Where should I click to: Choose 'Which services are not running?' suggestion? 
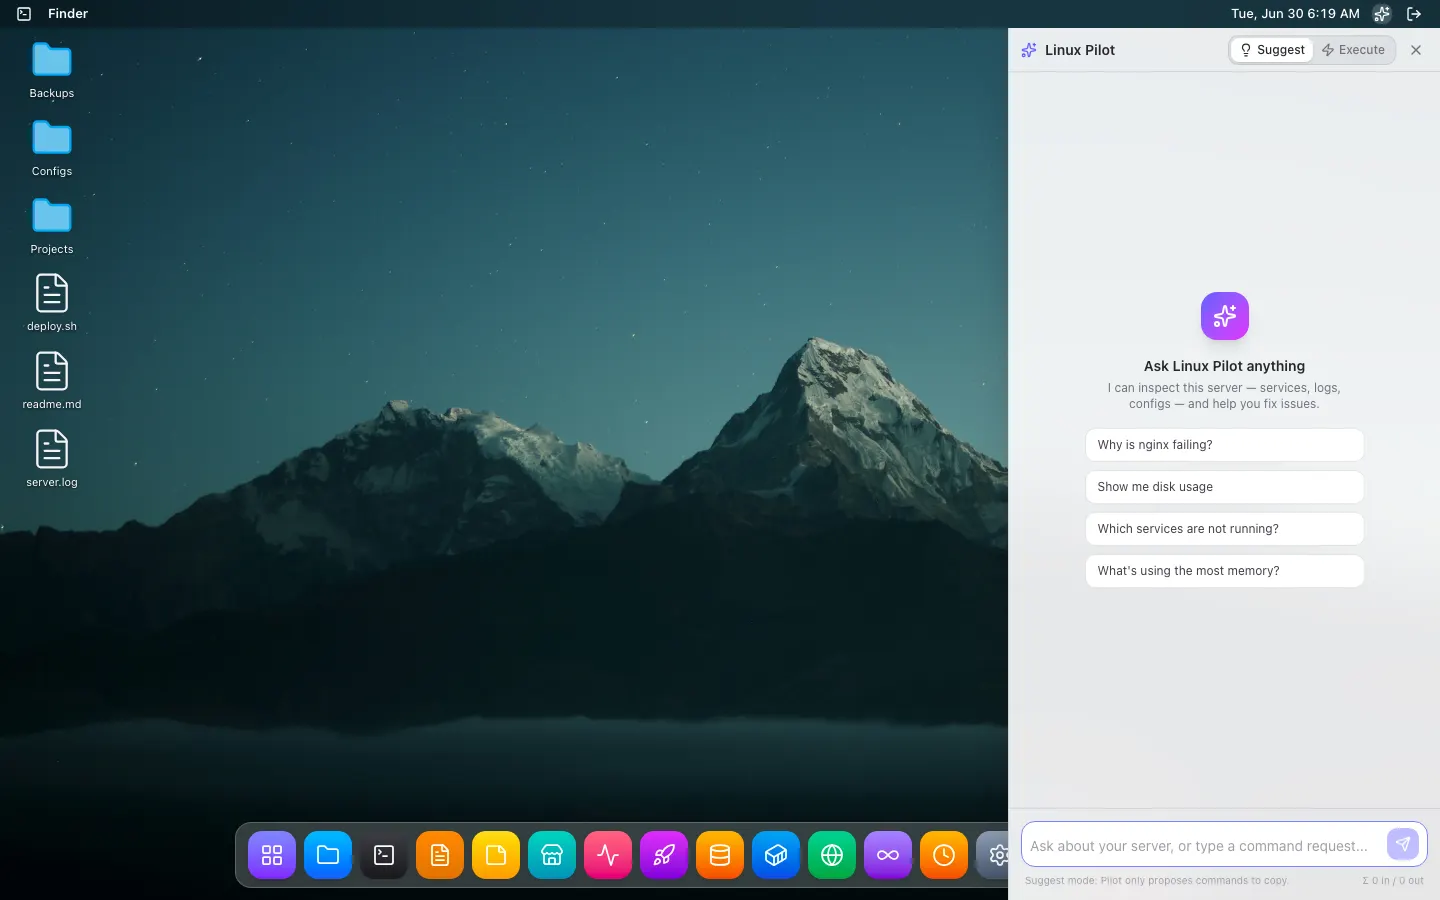[x=1224, y=529]
